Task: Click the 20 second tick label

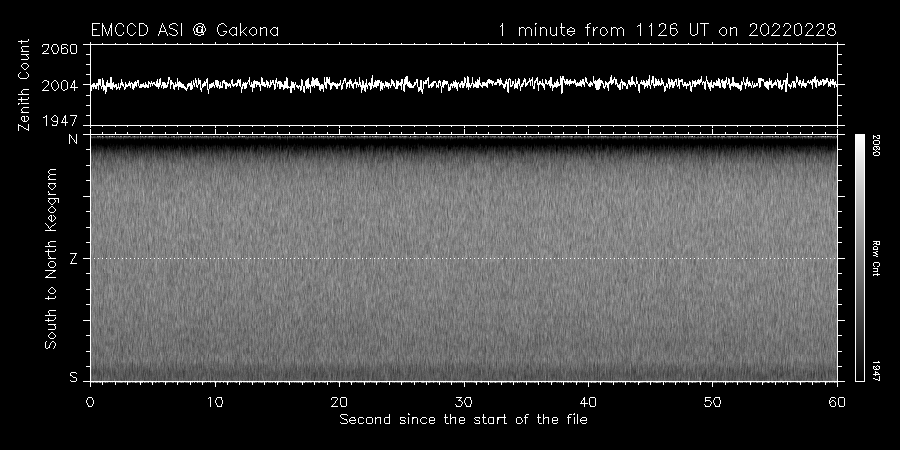Action: tap(339, 402)
